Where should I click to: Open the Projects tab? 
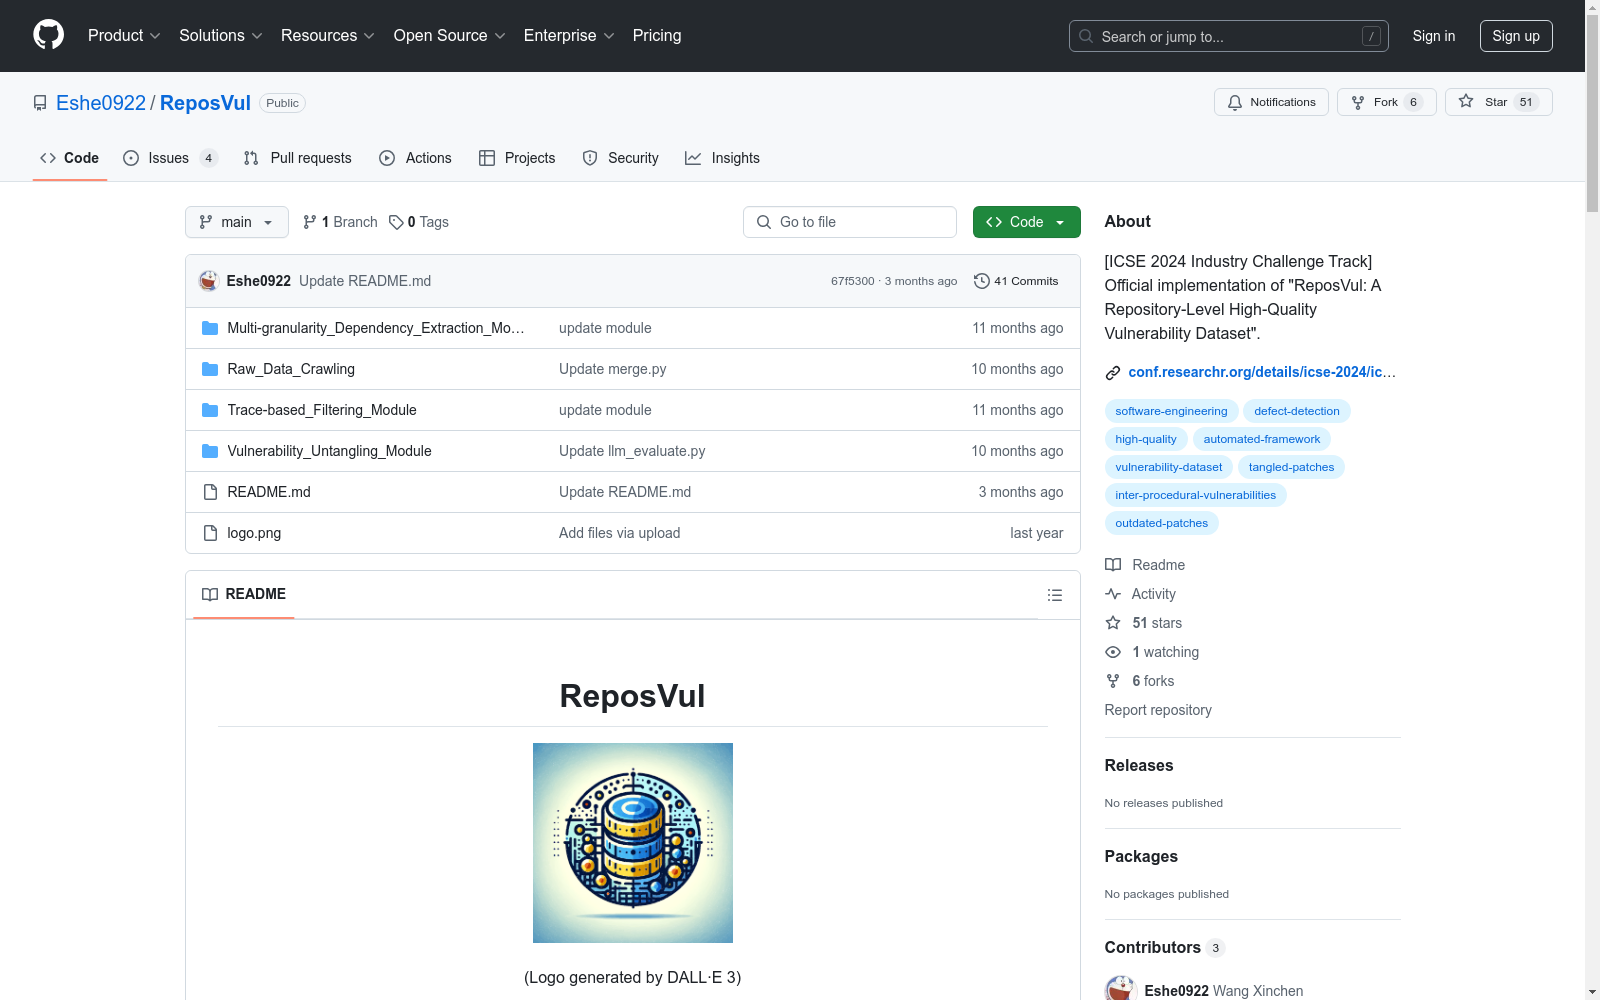(x=517, y=158)
